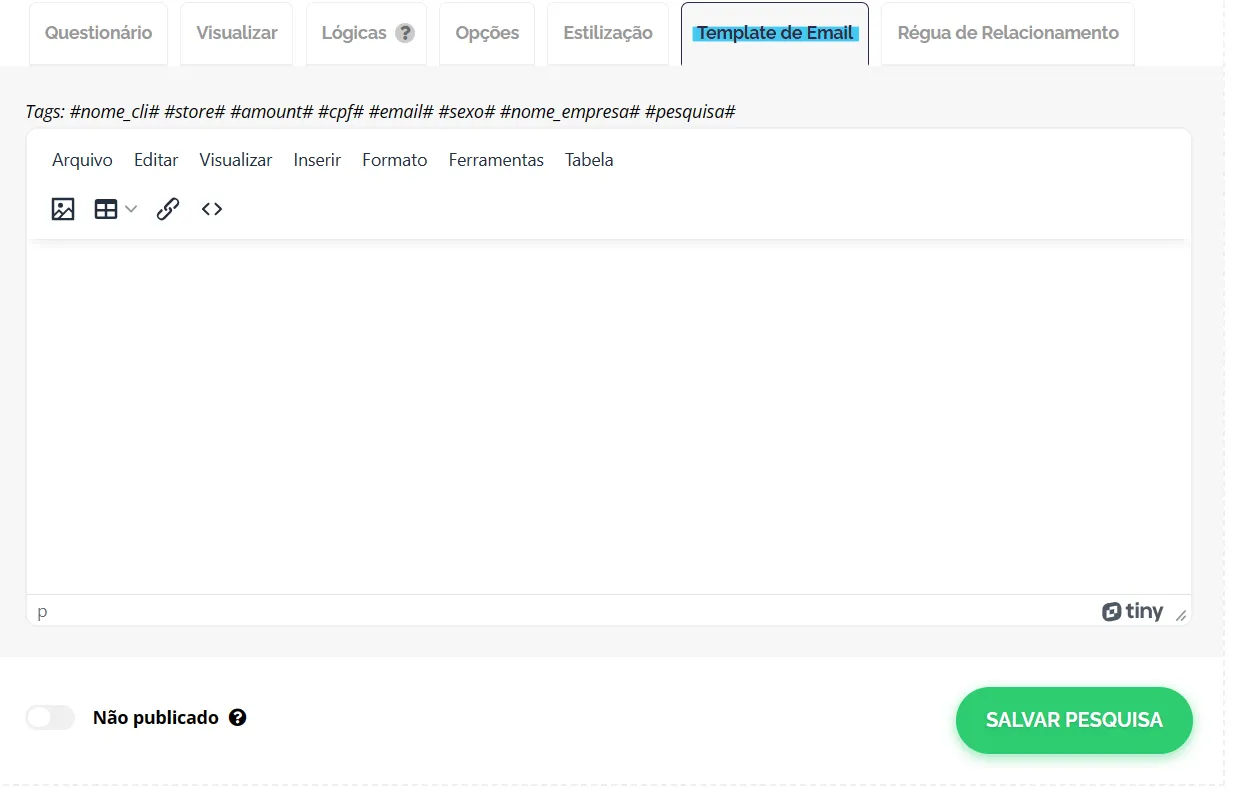Open the Arquivo menu

coord(82,160)
